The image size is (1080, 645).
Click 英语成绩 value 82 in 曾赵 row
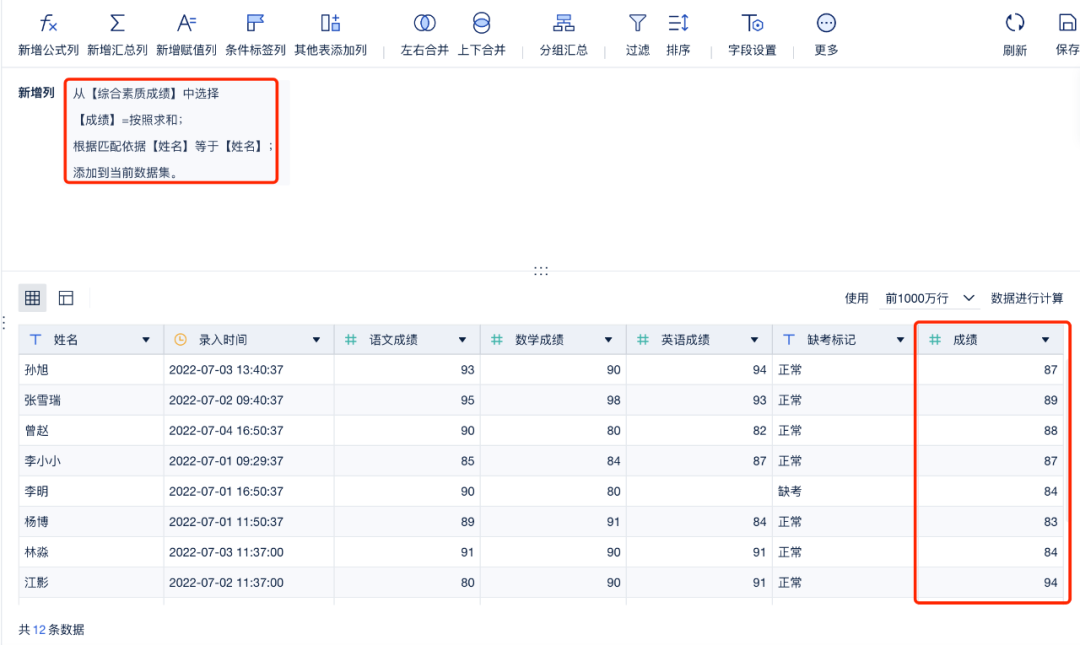699,431
